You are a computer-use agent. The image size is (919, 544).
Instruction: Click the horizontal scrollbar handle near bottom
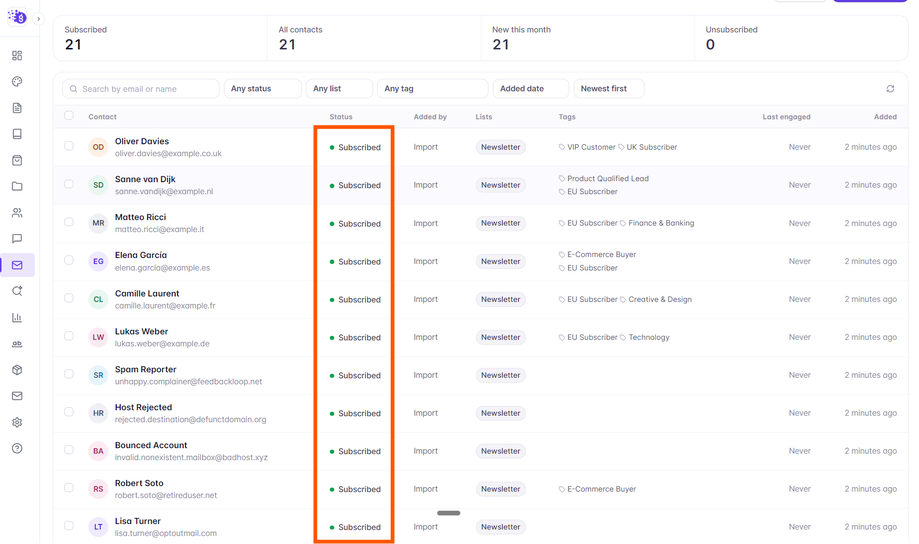(448, 513)
